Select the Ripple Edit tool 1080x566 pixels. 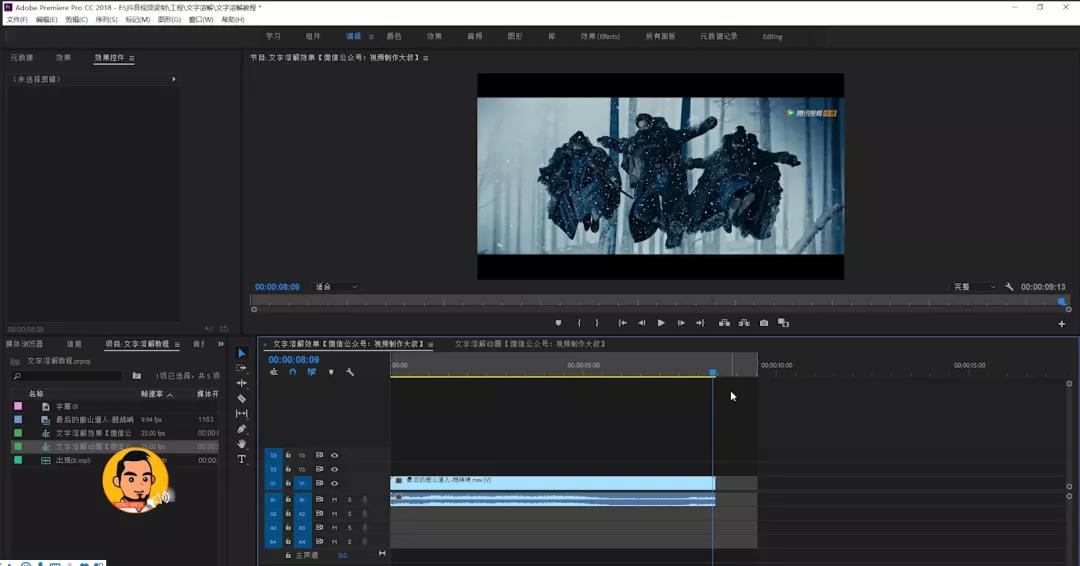[242, 384]
